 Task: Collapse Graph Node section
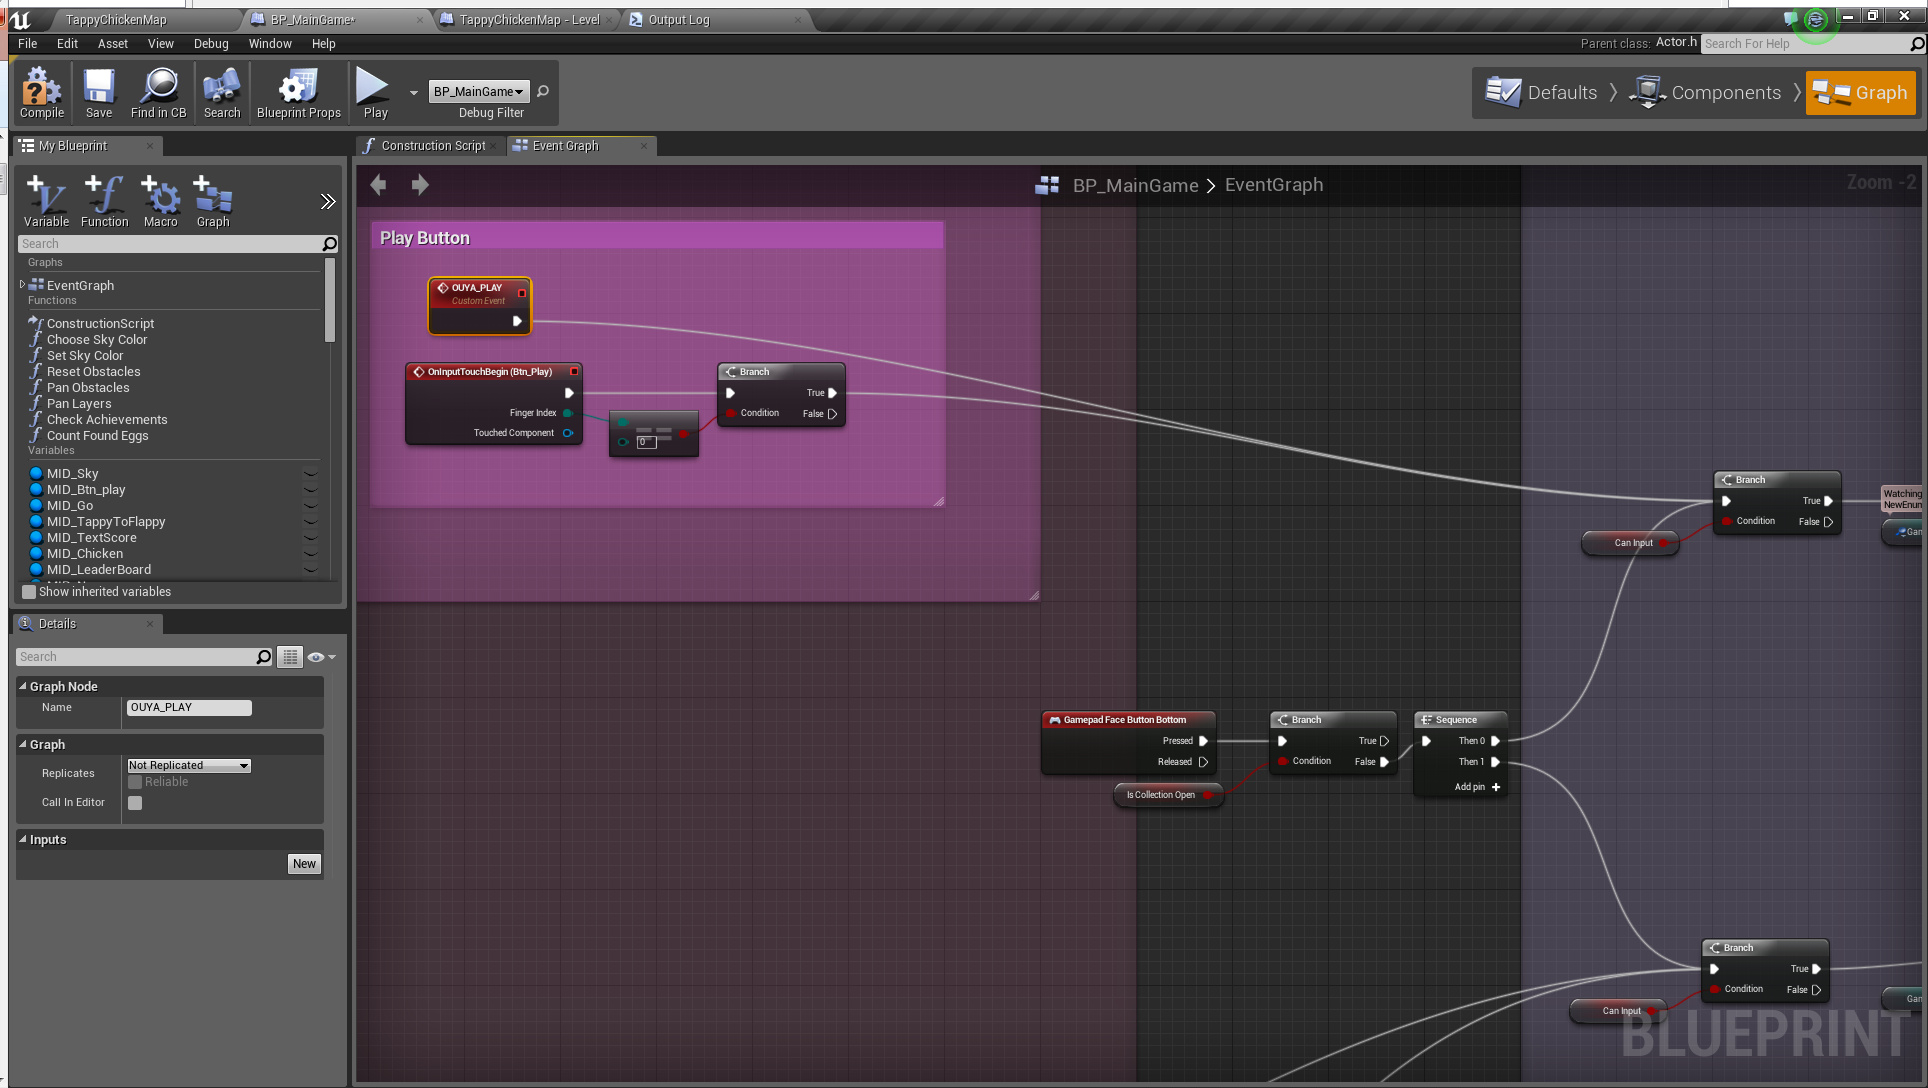[x=23, y=687]
